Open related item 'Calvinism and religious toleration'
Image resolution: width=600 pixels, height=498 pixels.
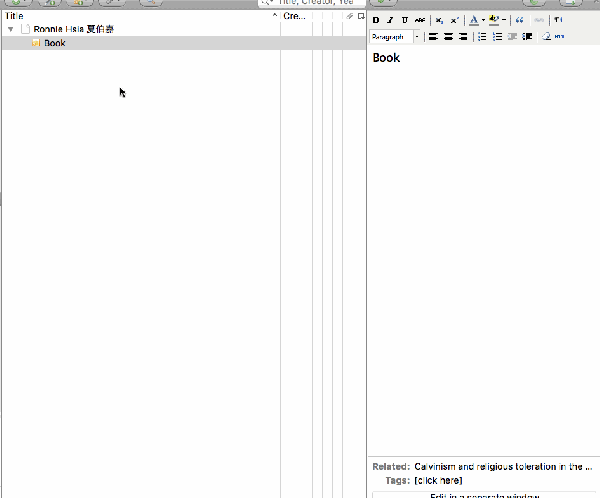pyautogui.click(x=503, y=467)
